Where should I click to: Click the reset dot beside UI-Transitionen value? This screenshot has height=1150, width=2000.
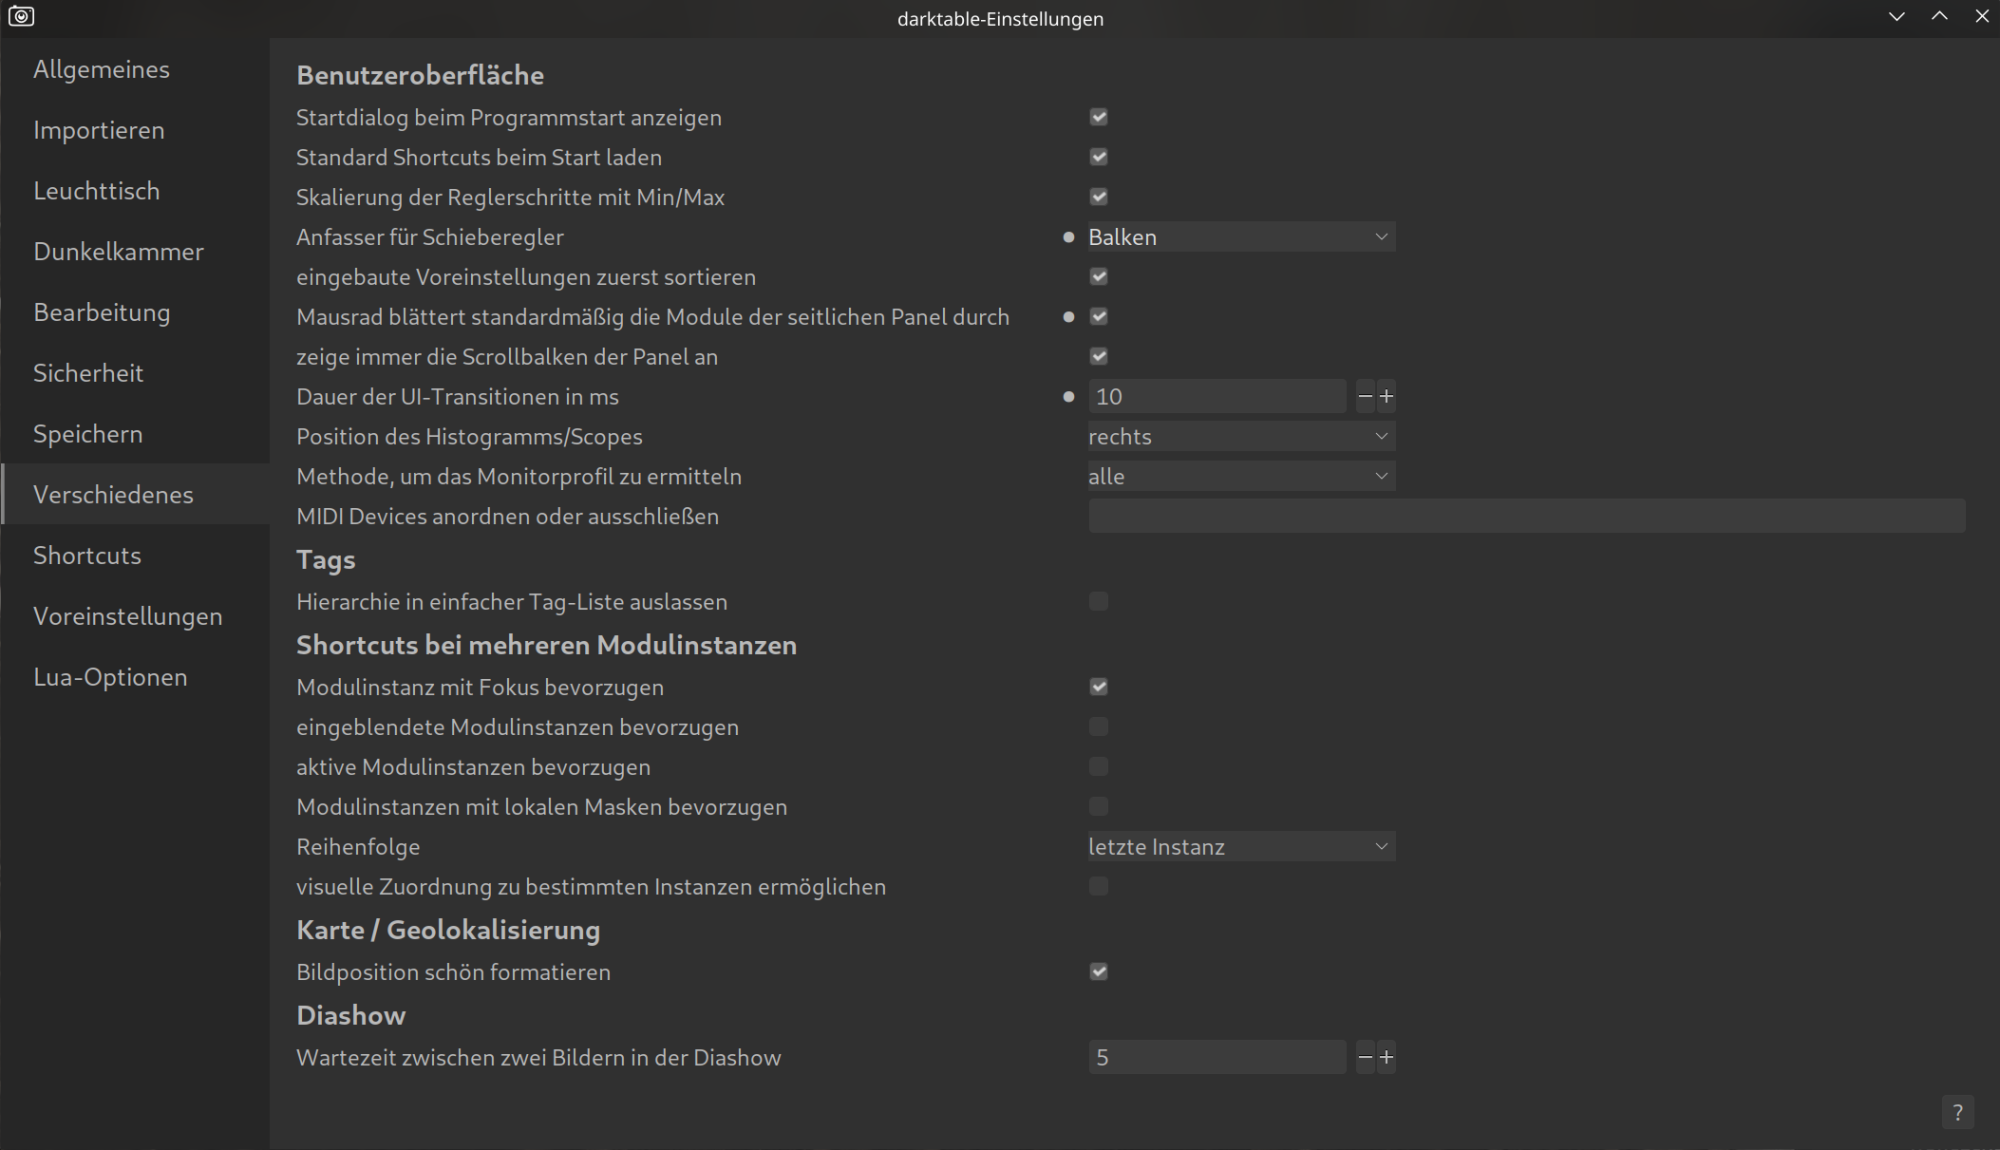(x=1068, y=397)
